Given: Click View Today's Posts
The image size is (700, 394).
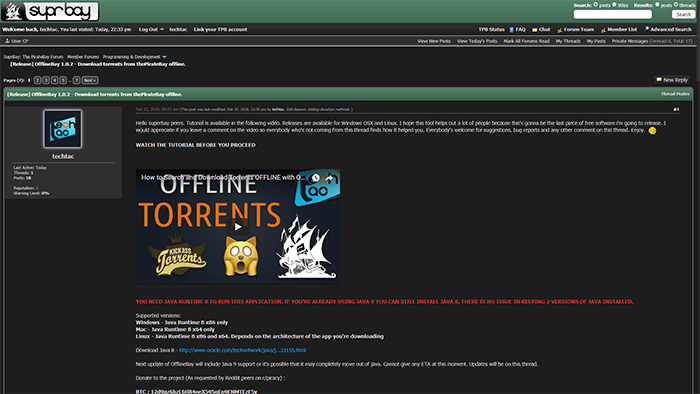Looking at the screenshot, I should (x=477, y=41).
